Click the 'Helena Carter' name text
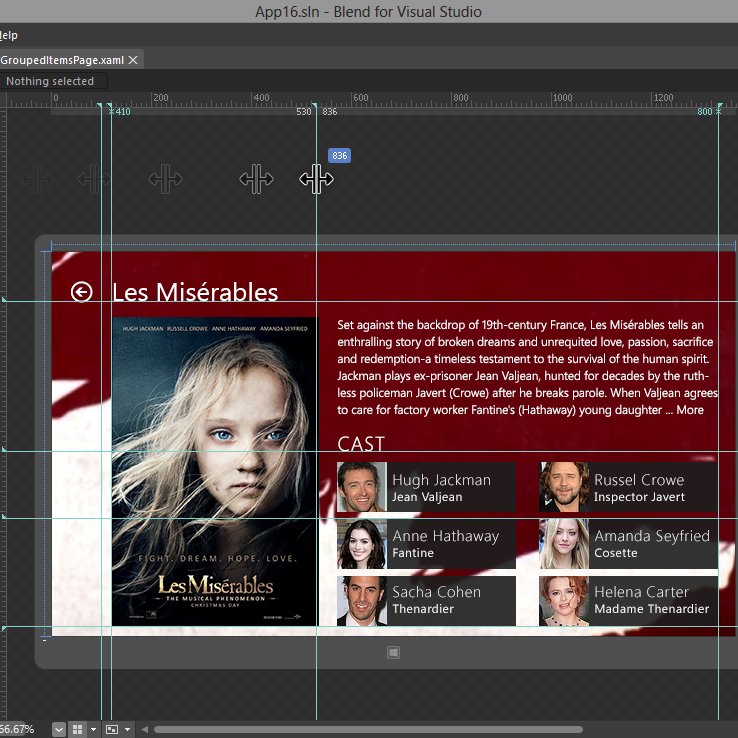The width and height of the screenshot is (738, 738). [x=641, y=592]
